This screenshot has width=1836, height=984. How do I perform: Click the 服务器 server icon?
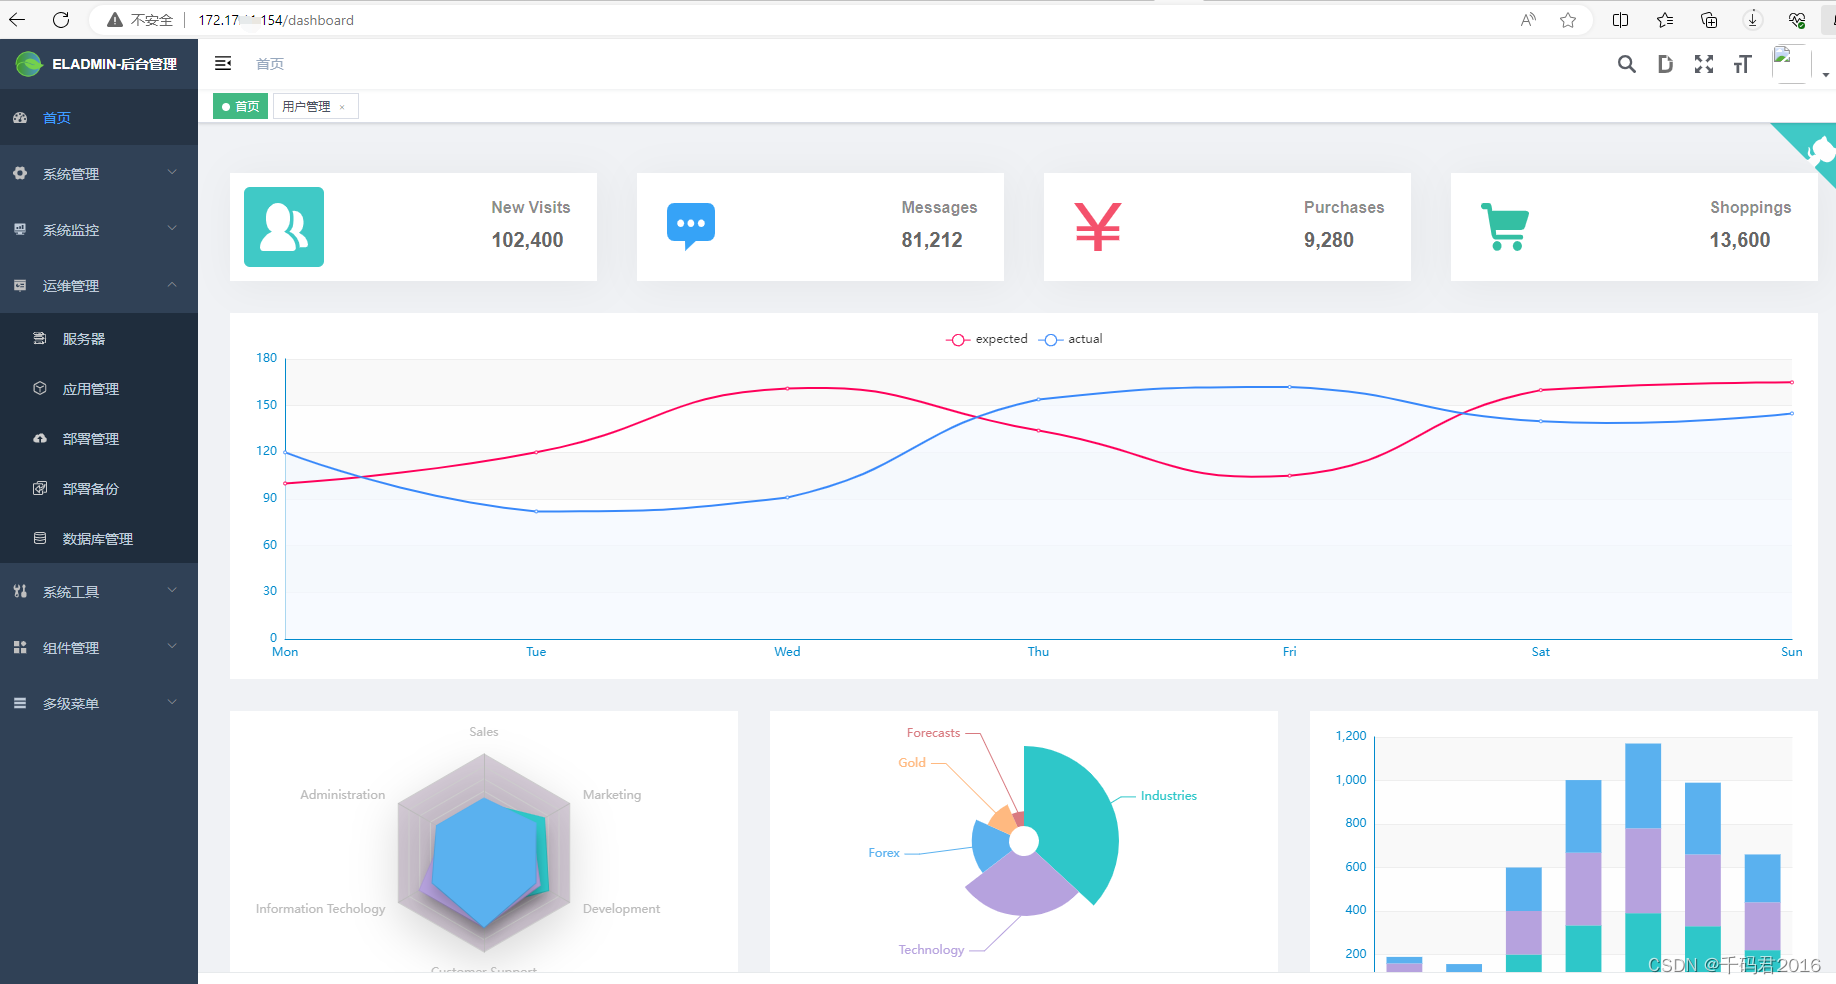pyautogui.click(x=40, y=338)
